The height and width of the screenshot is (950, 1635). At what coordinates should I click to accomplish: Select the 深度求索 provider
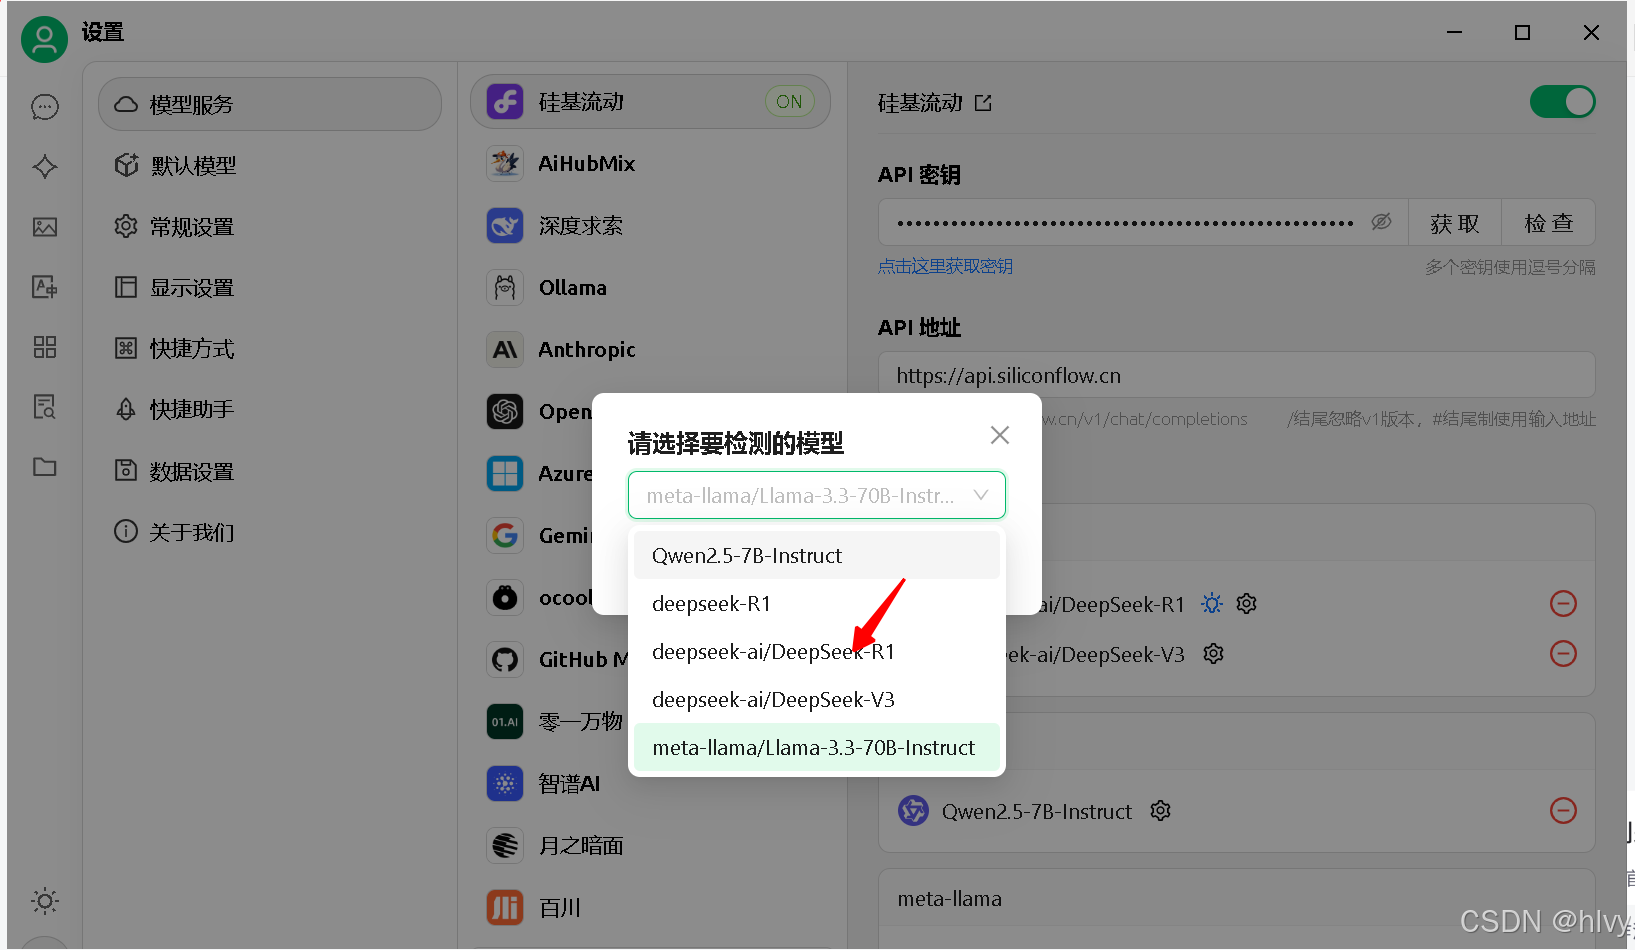tap(650, 226)
